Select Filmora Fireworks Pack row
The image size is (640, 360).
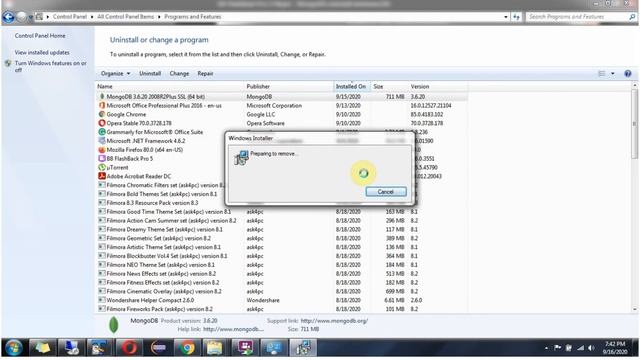tap(282, 309)
